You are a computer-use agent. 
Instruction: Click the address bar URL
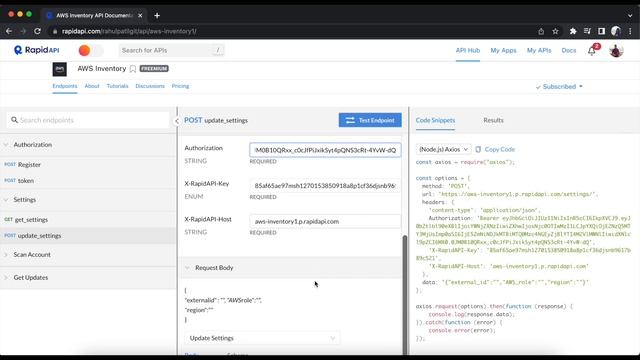tap(129, 31)
